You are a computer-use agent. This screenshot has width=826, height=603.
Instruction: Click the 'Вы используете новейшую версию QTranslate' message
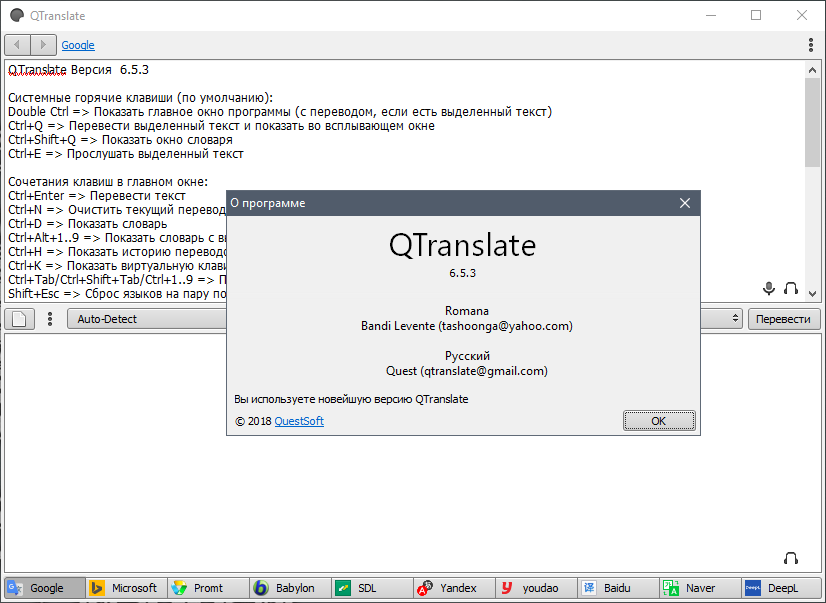click(351, 399)
